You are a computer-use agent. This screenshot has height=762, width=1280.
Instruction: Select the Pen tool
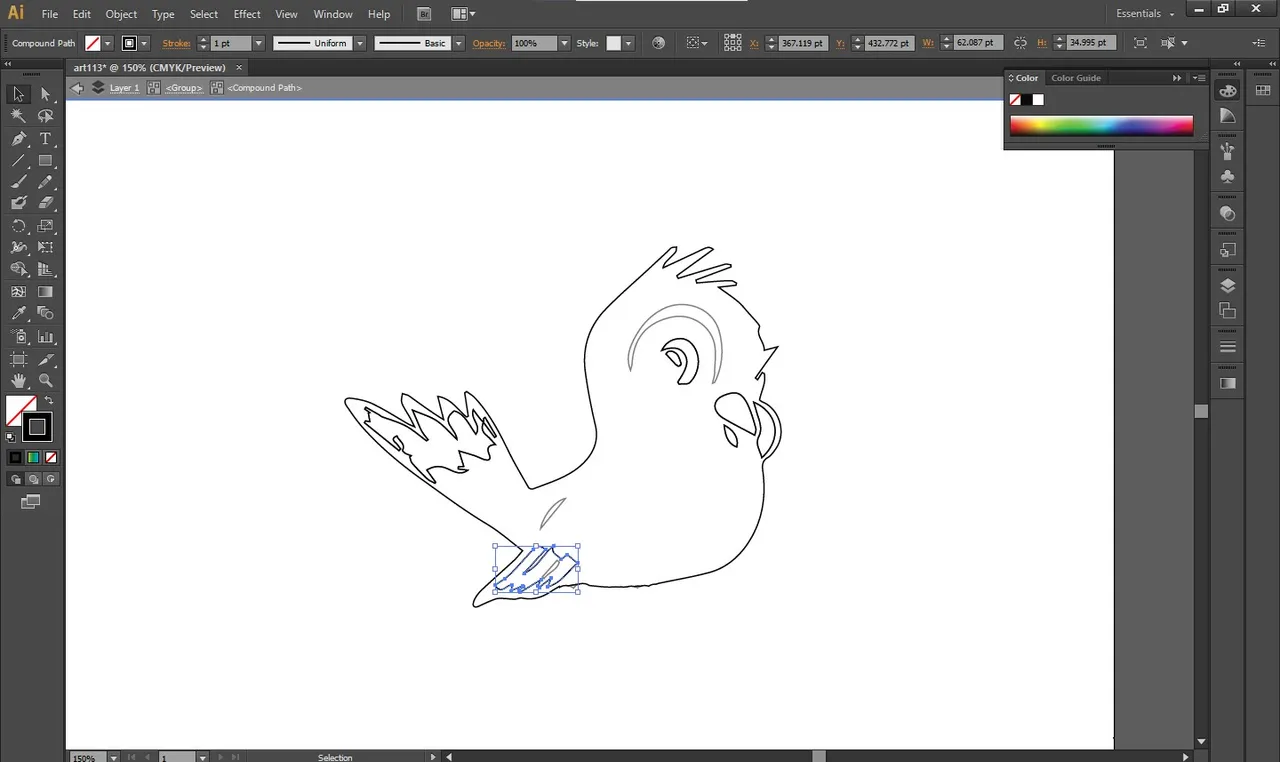pos(18,138)
